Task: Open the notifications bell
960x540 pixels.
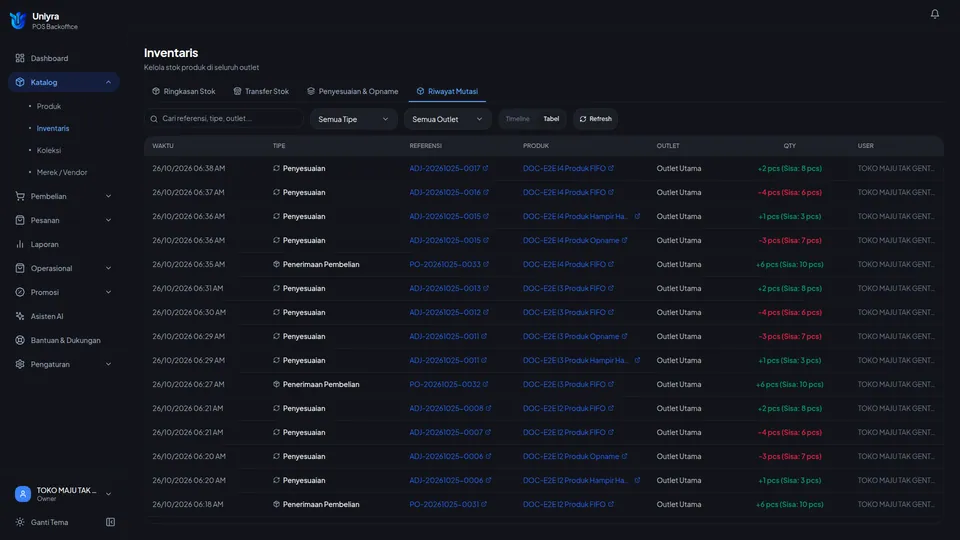Action: tap(934, 13)
